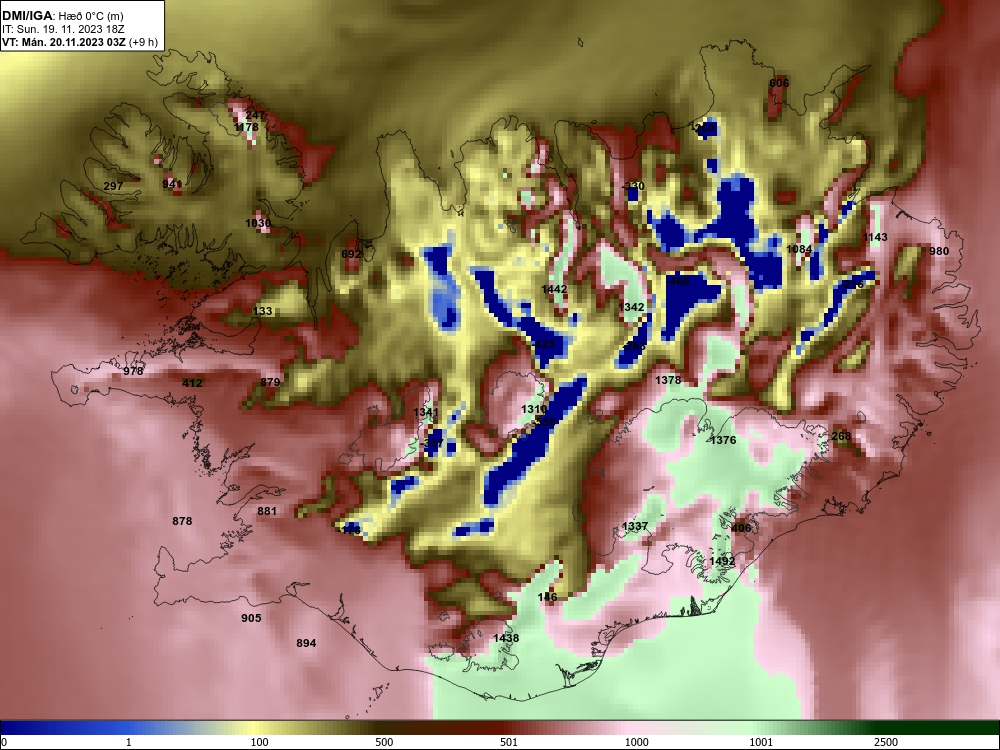Viewport: 1000px width, 750px height.
Task: Click the map value 980
Action: (x=939, y=251)
